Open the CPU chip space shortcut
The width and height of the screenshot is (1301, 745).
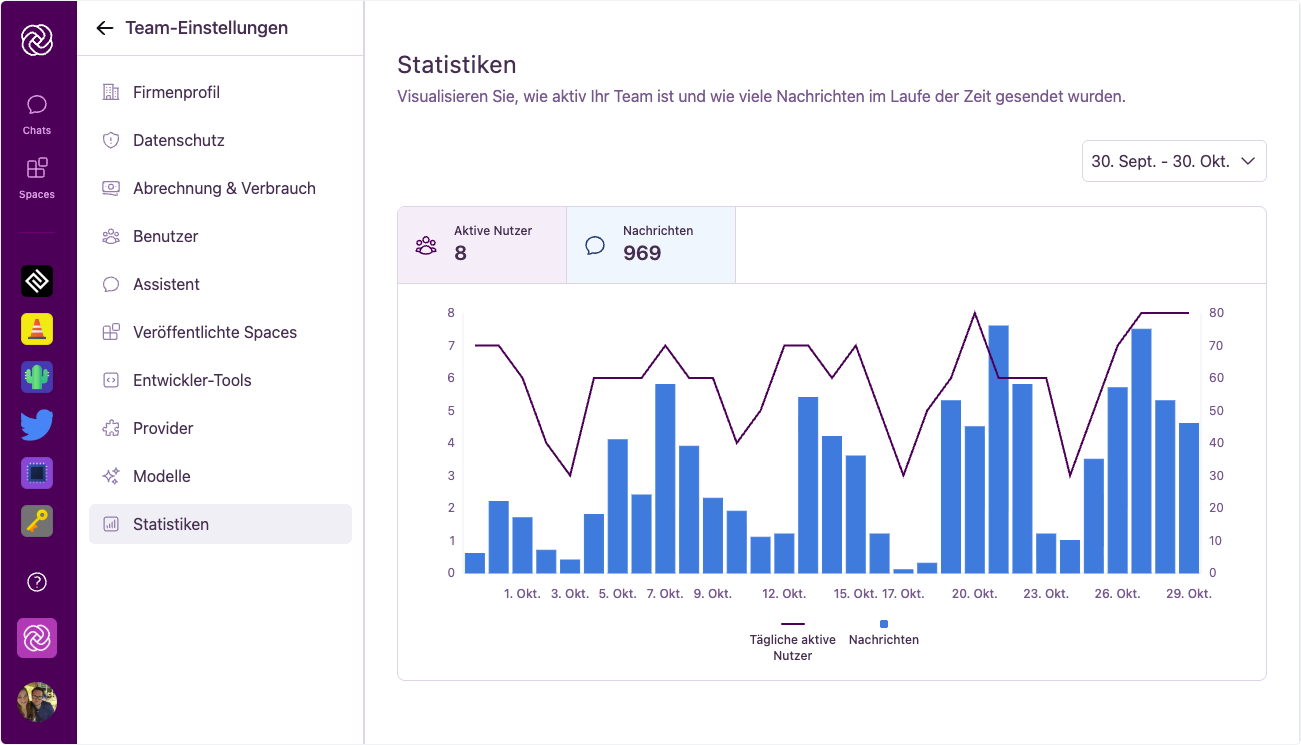36,472
